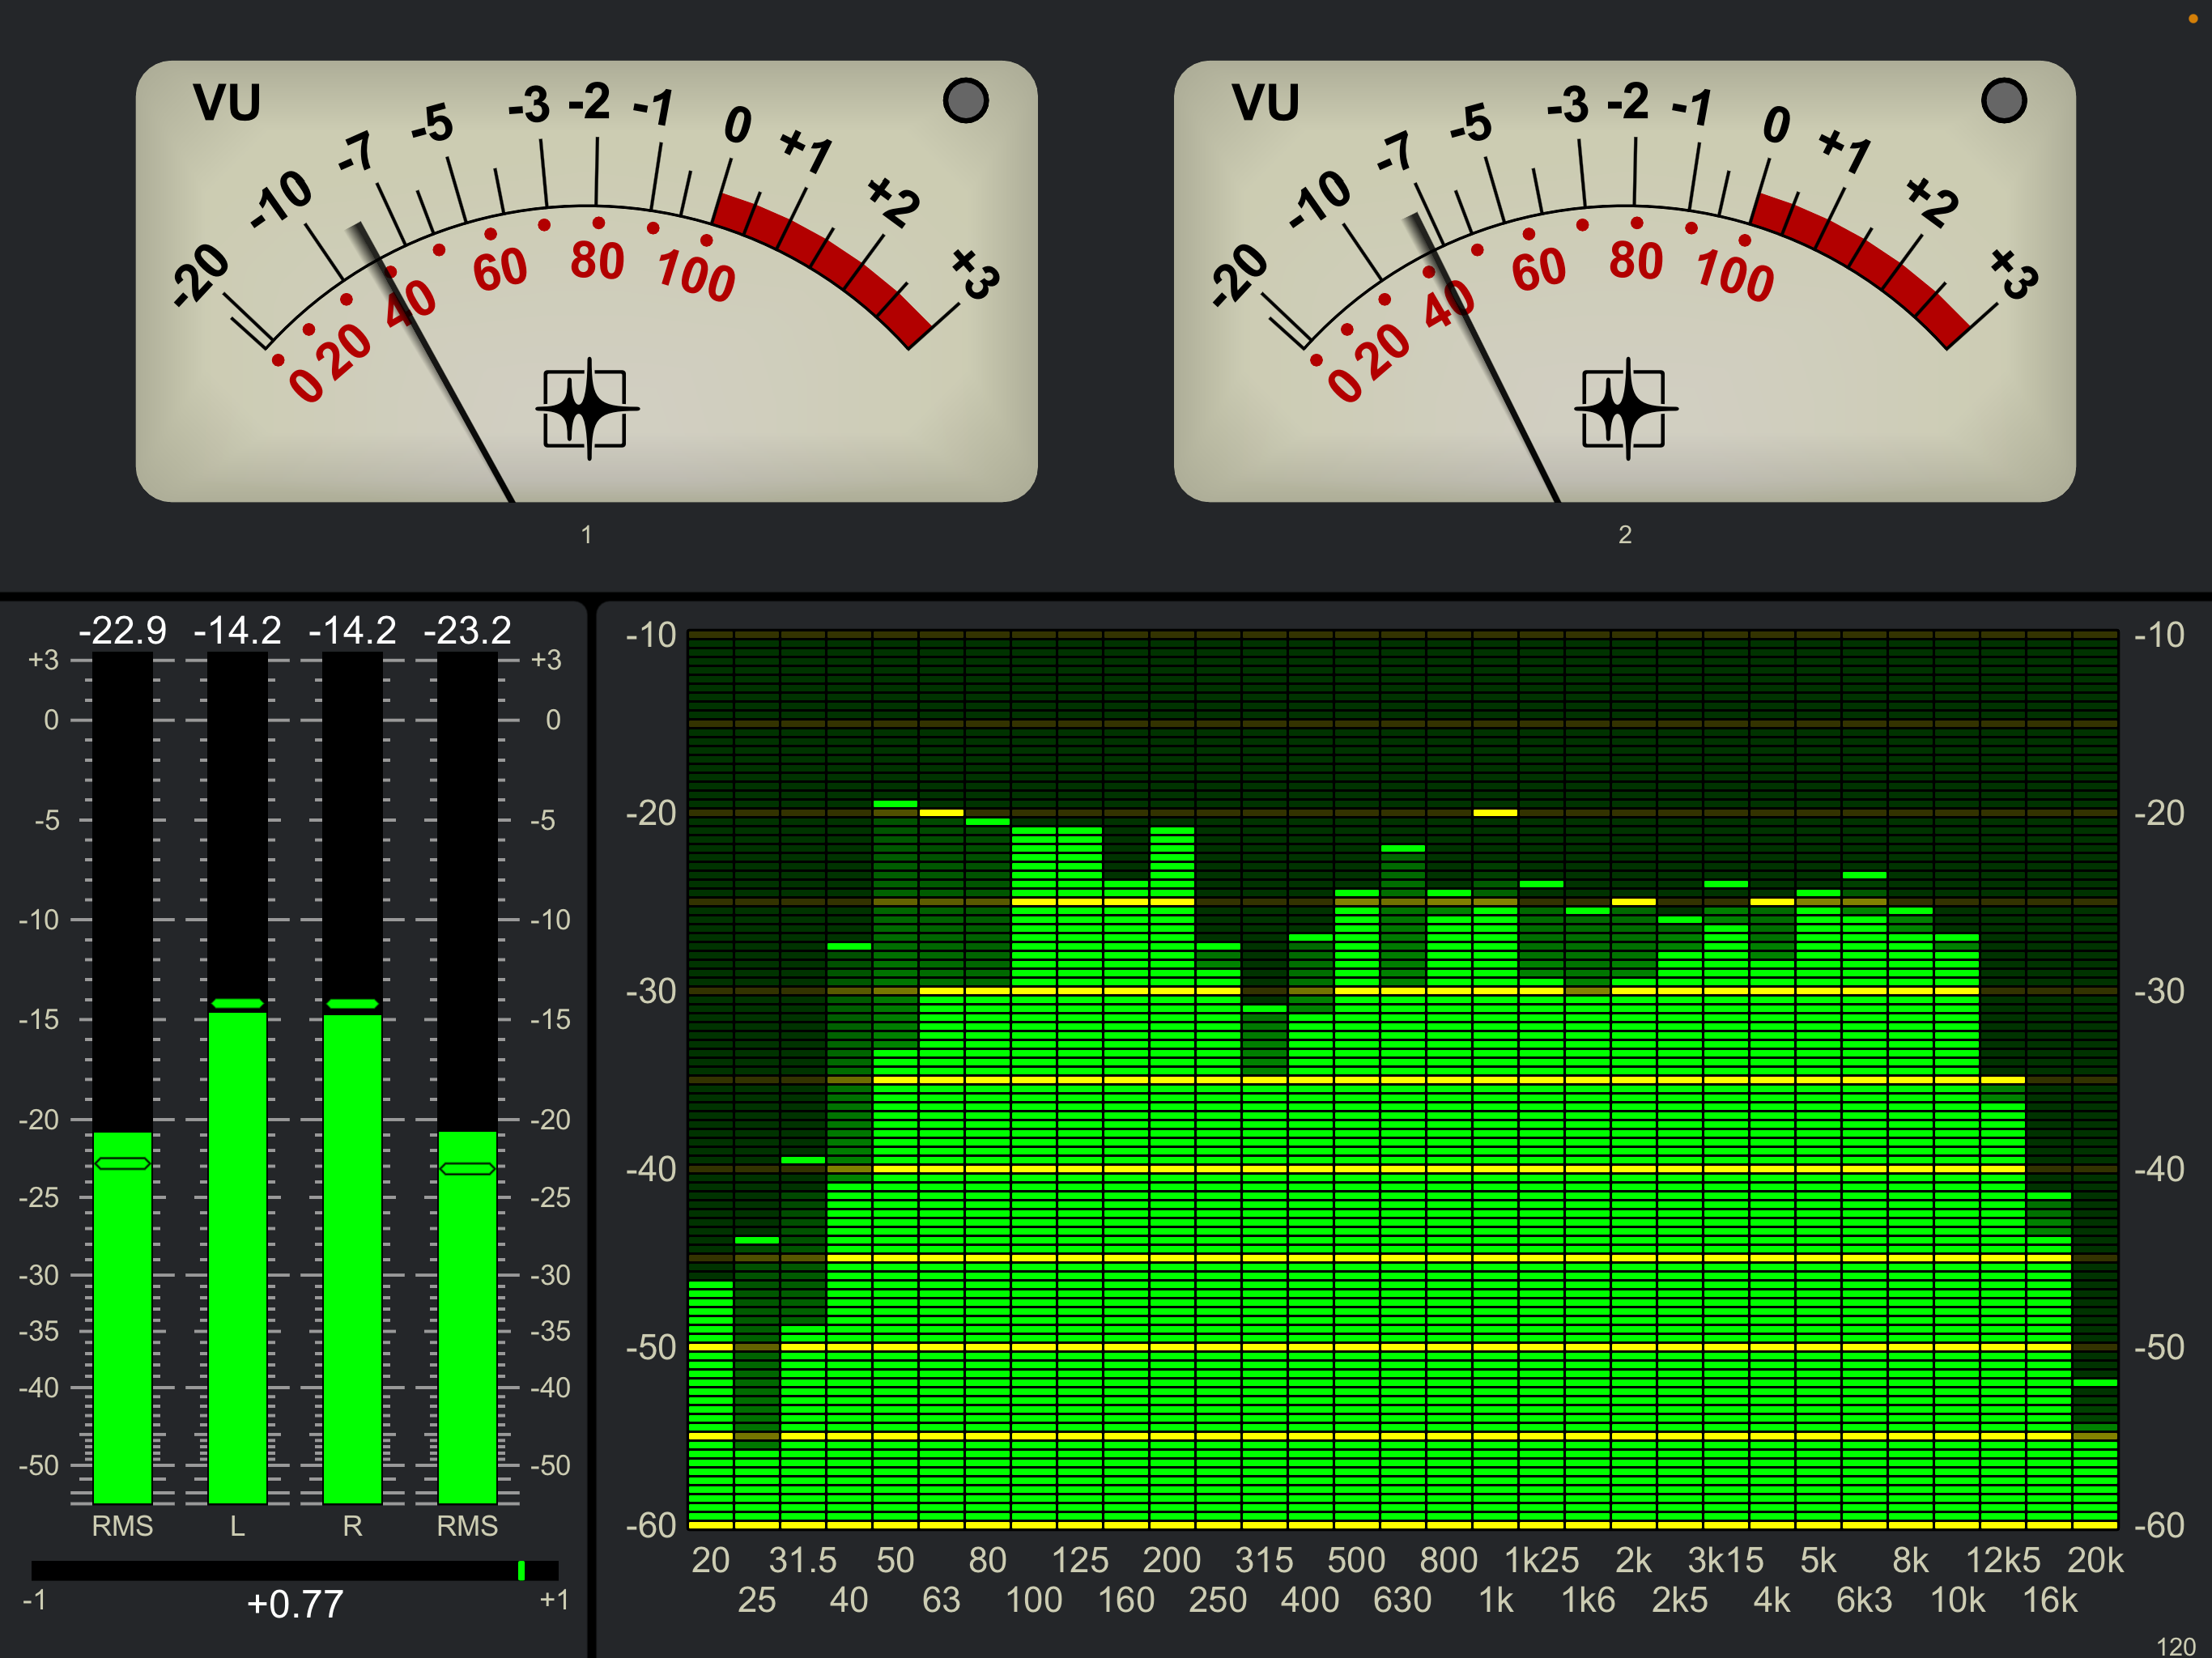Select meter labeled 2
The width and height of the screenshot is (2212, 1658).
(x=1625, y=535)
